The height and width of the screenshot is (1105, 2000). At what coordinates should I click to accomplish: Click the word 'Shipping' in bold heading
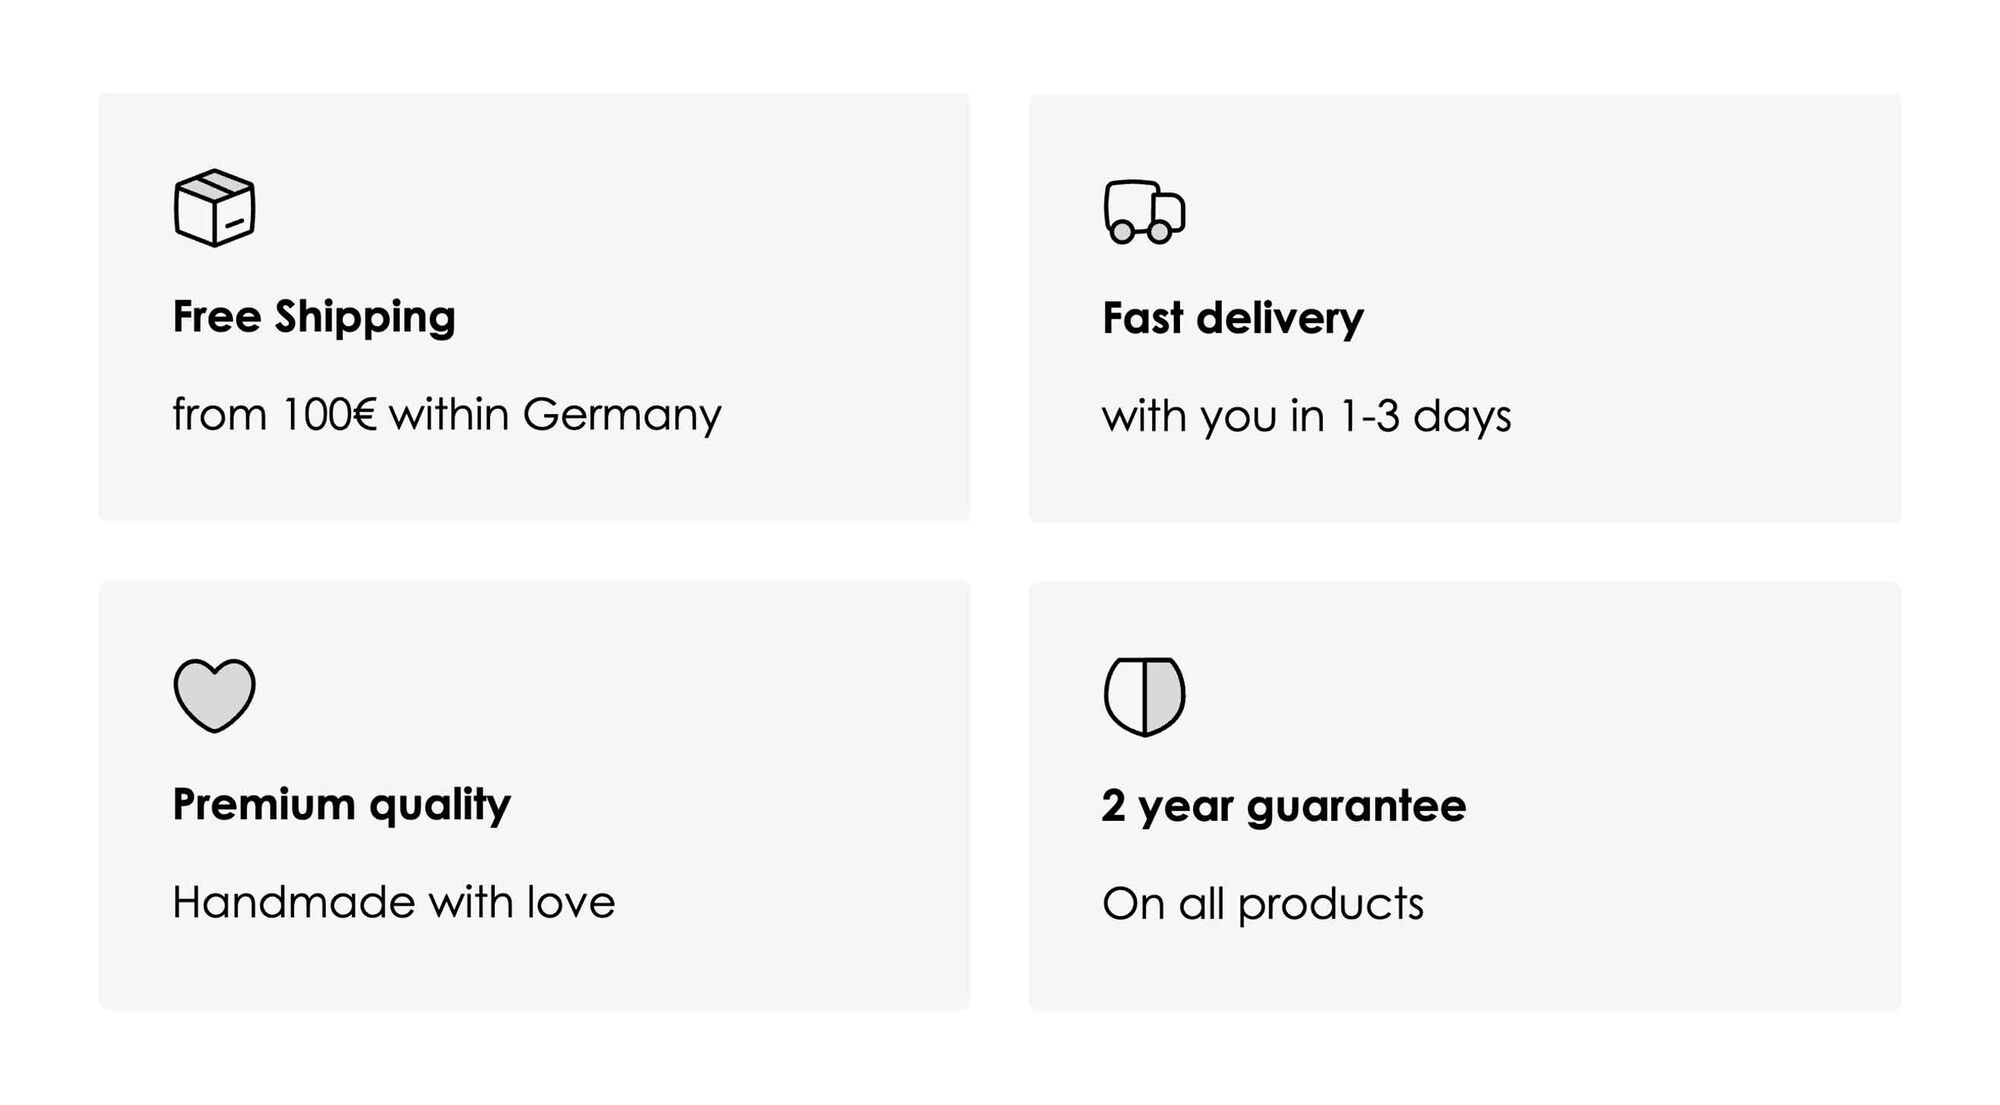click(x=365, y=318)
